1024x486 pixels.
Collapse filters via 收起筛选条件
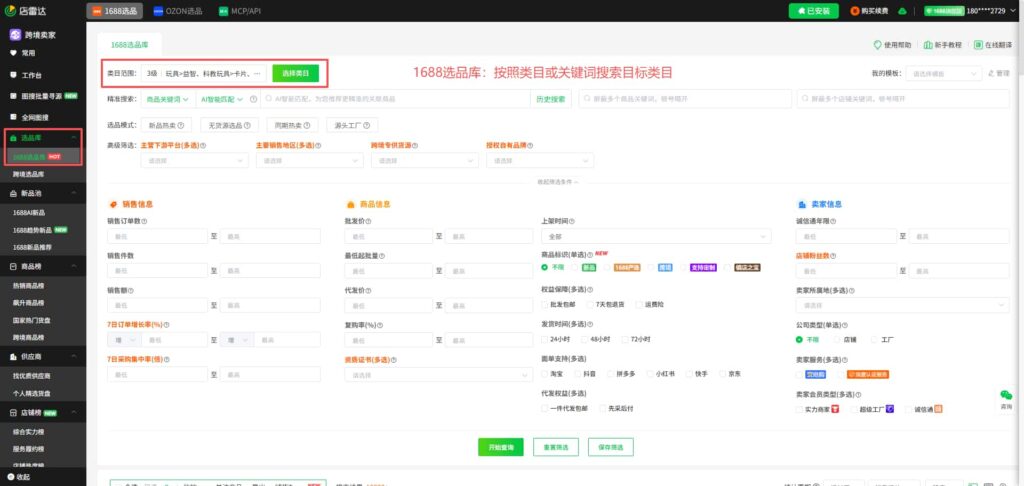(x=557, y=182)
